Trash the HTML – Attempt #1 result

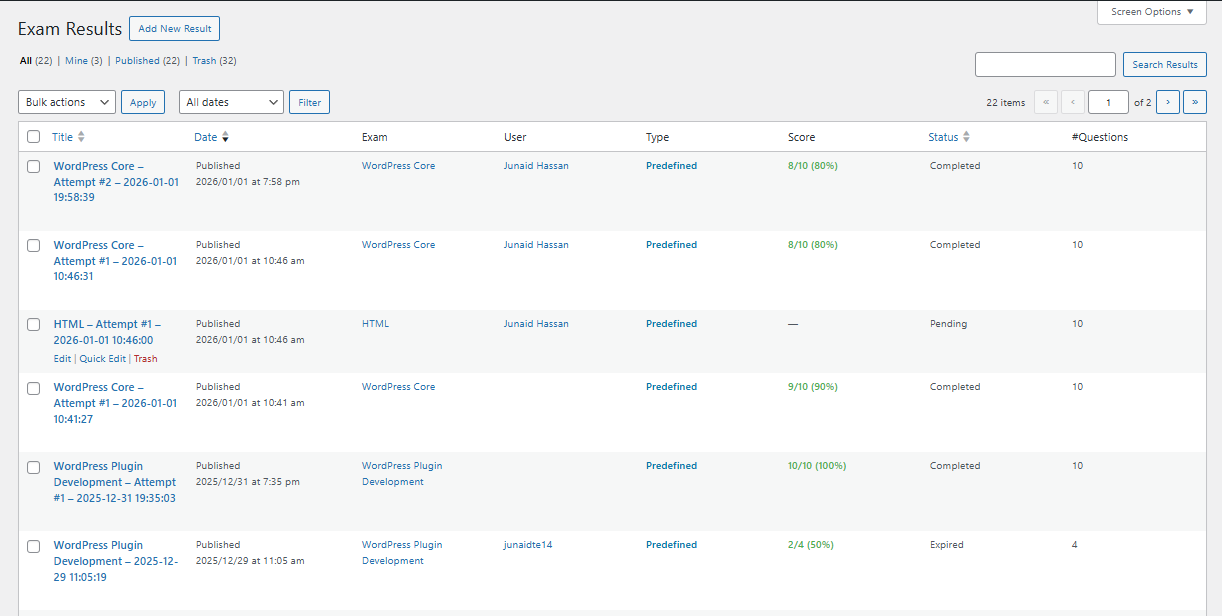145,359
